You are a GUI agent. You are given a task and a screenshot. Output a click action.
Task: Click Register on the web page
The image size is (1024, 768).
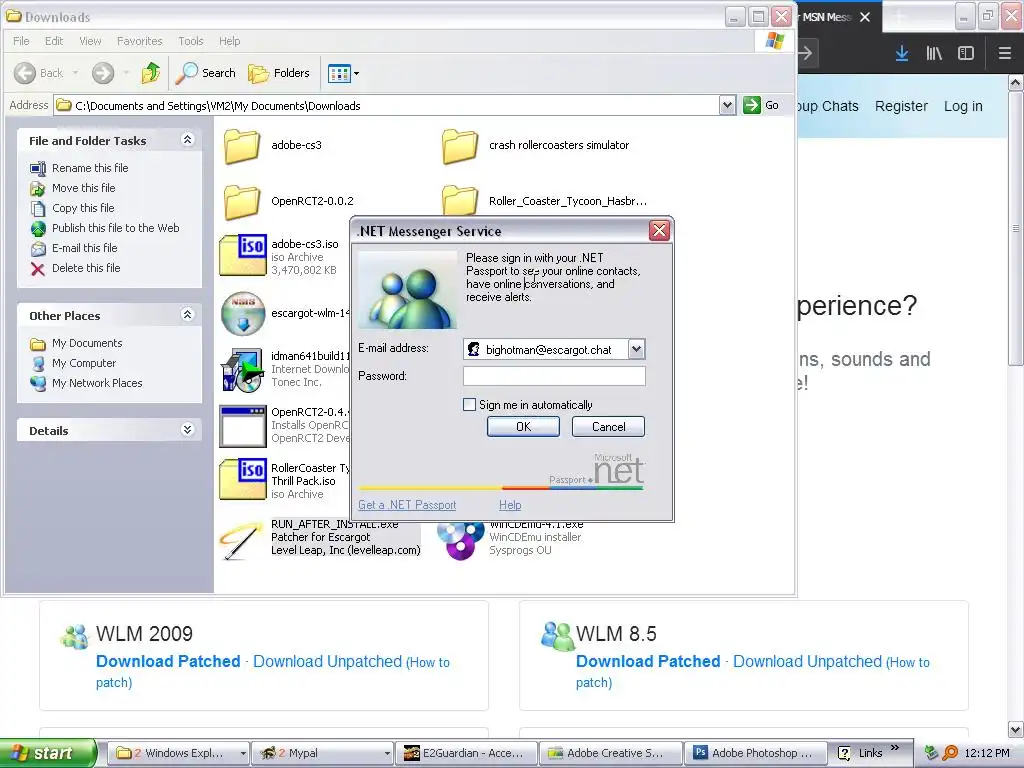coord(901,106)
